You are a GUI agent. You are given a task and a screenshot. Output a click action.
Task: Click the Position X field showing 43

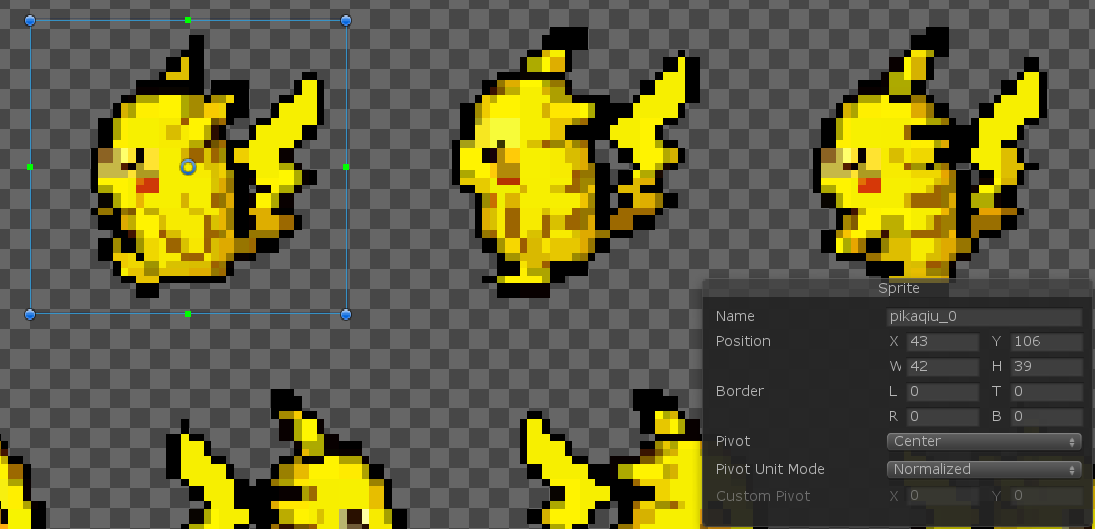942,341
